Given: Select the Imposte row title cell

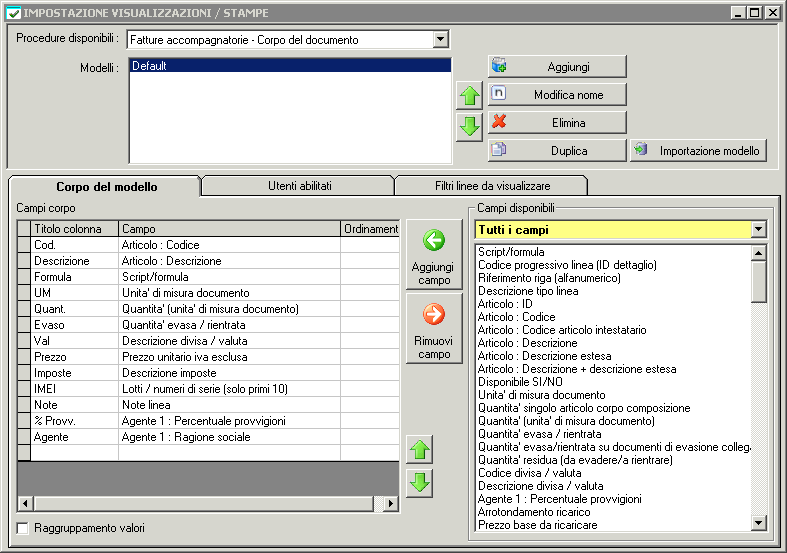Looking at the screenshot, I should tap(75, 373).
